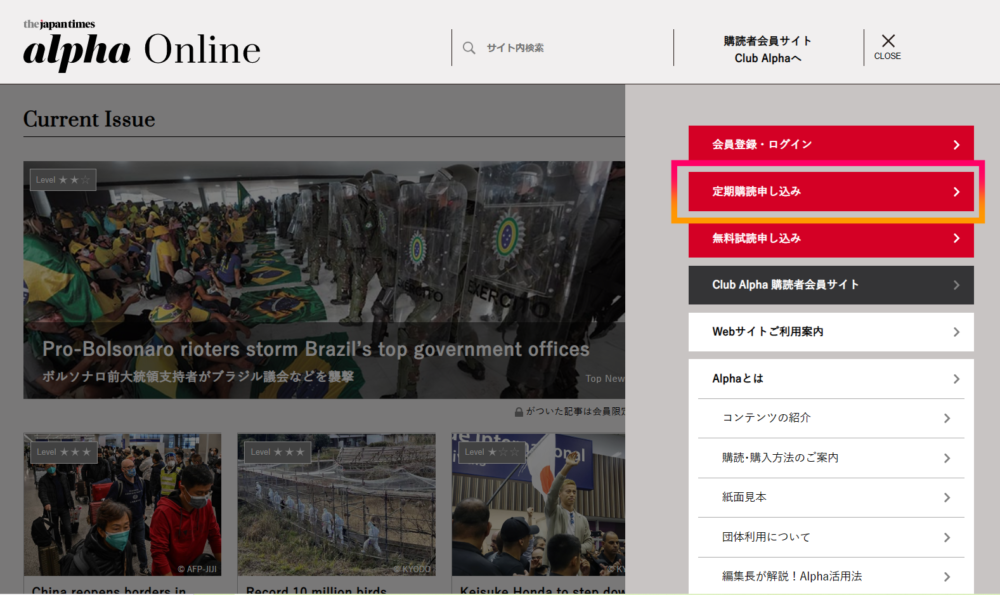Open the Pro-Bolsonaro rioters article headline
Image resolution: width=1000 pixels, height=595 pixels.
pyautogui.click(x=313, y=349)
